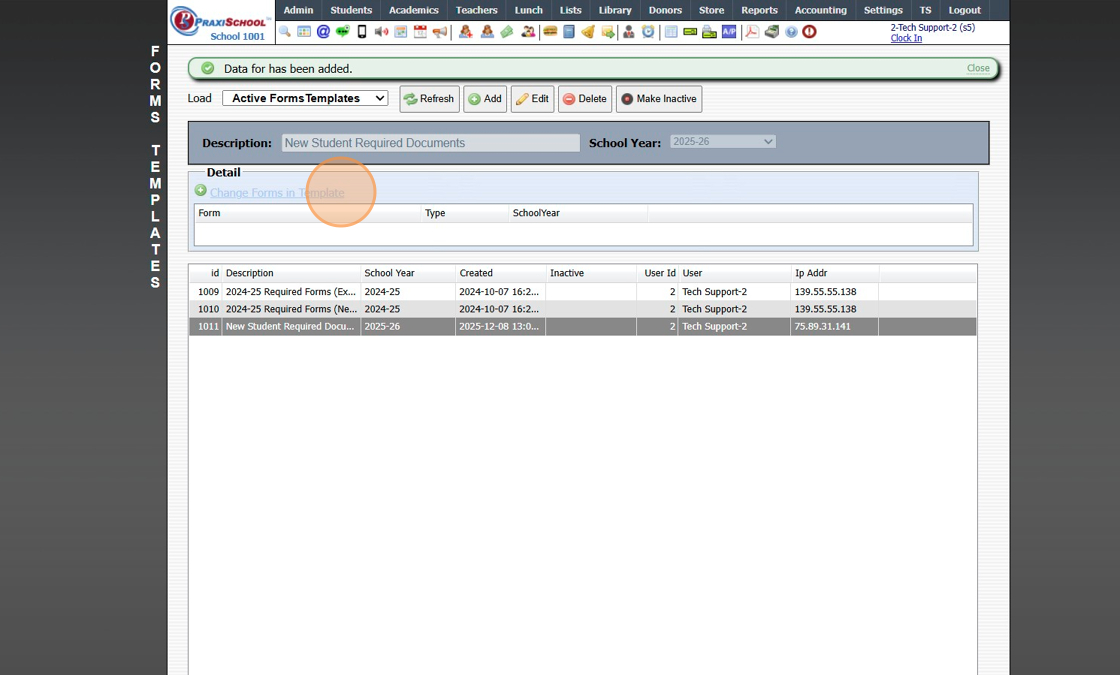The width and height of the screenshot is (1120, 675).
Task: Sort by the School Year column header in list
Action: 409,273
